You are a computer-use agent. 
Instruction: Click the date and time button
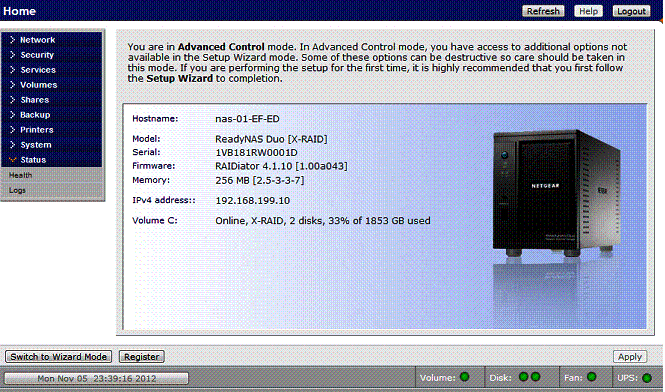[96, 378]
